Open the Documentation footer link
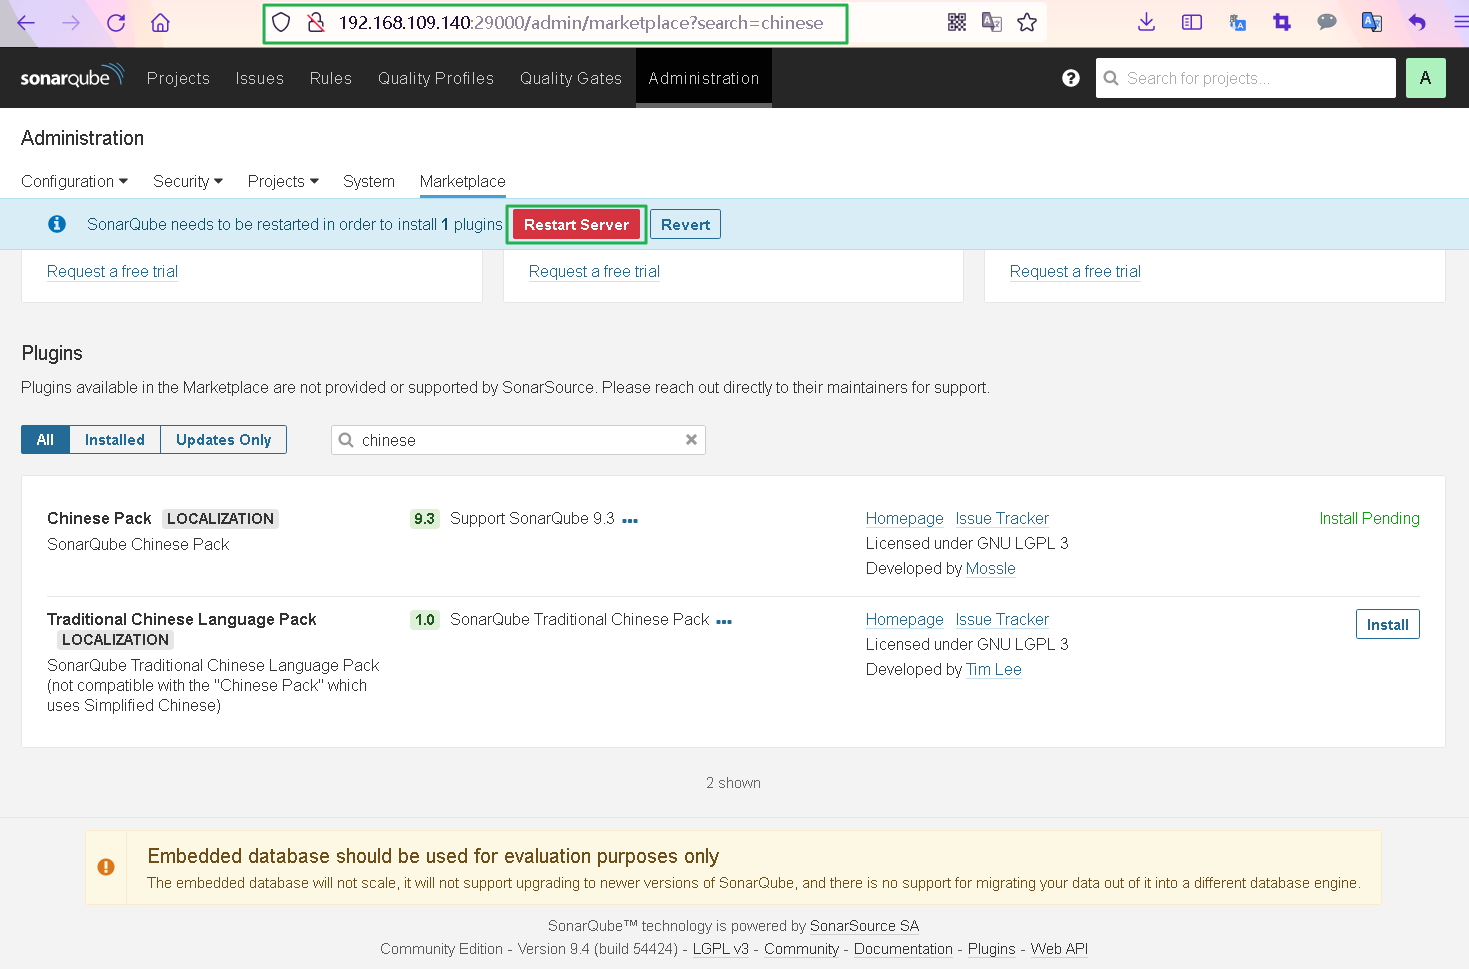 [x=903, y=949]
